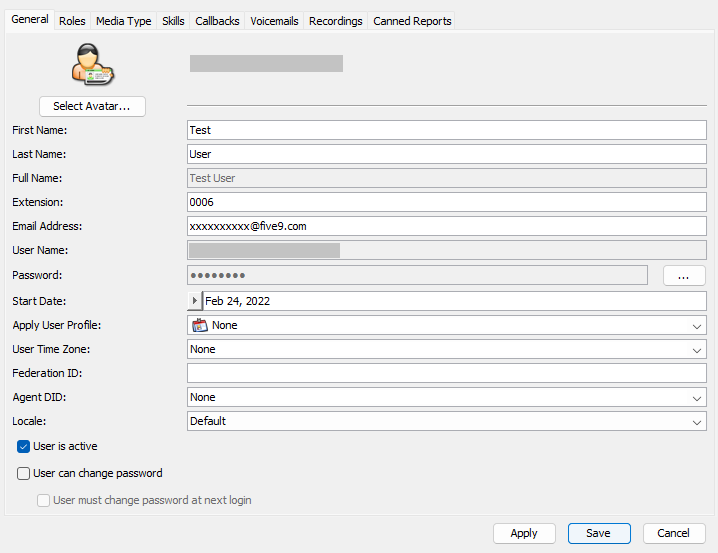Click the Password field
Image resolution: width=718 pixels, height=553 pixels.
(x=417, y=275)
